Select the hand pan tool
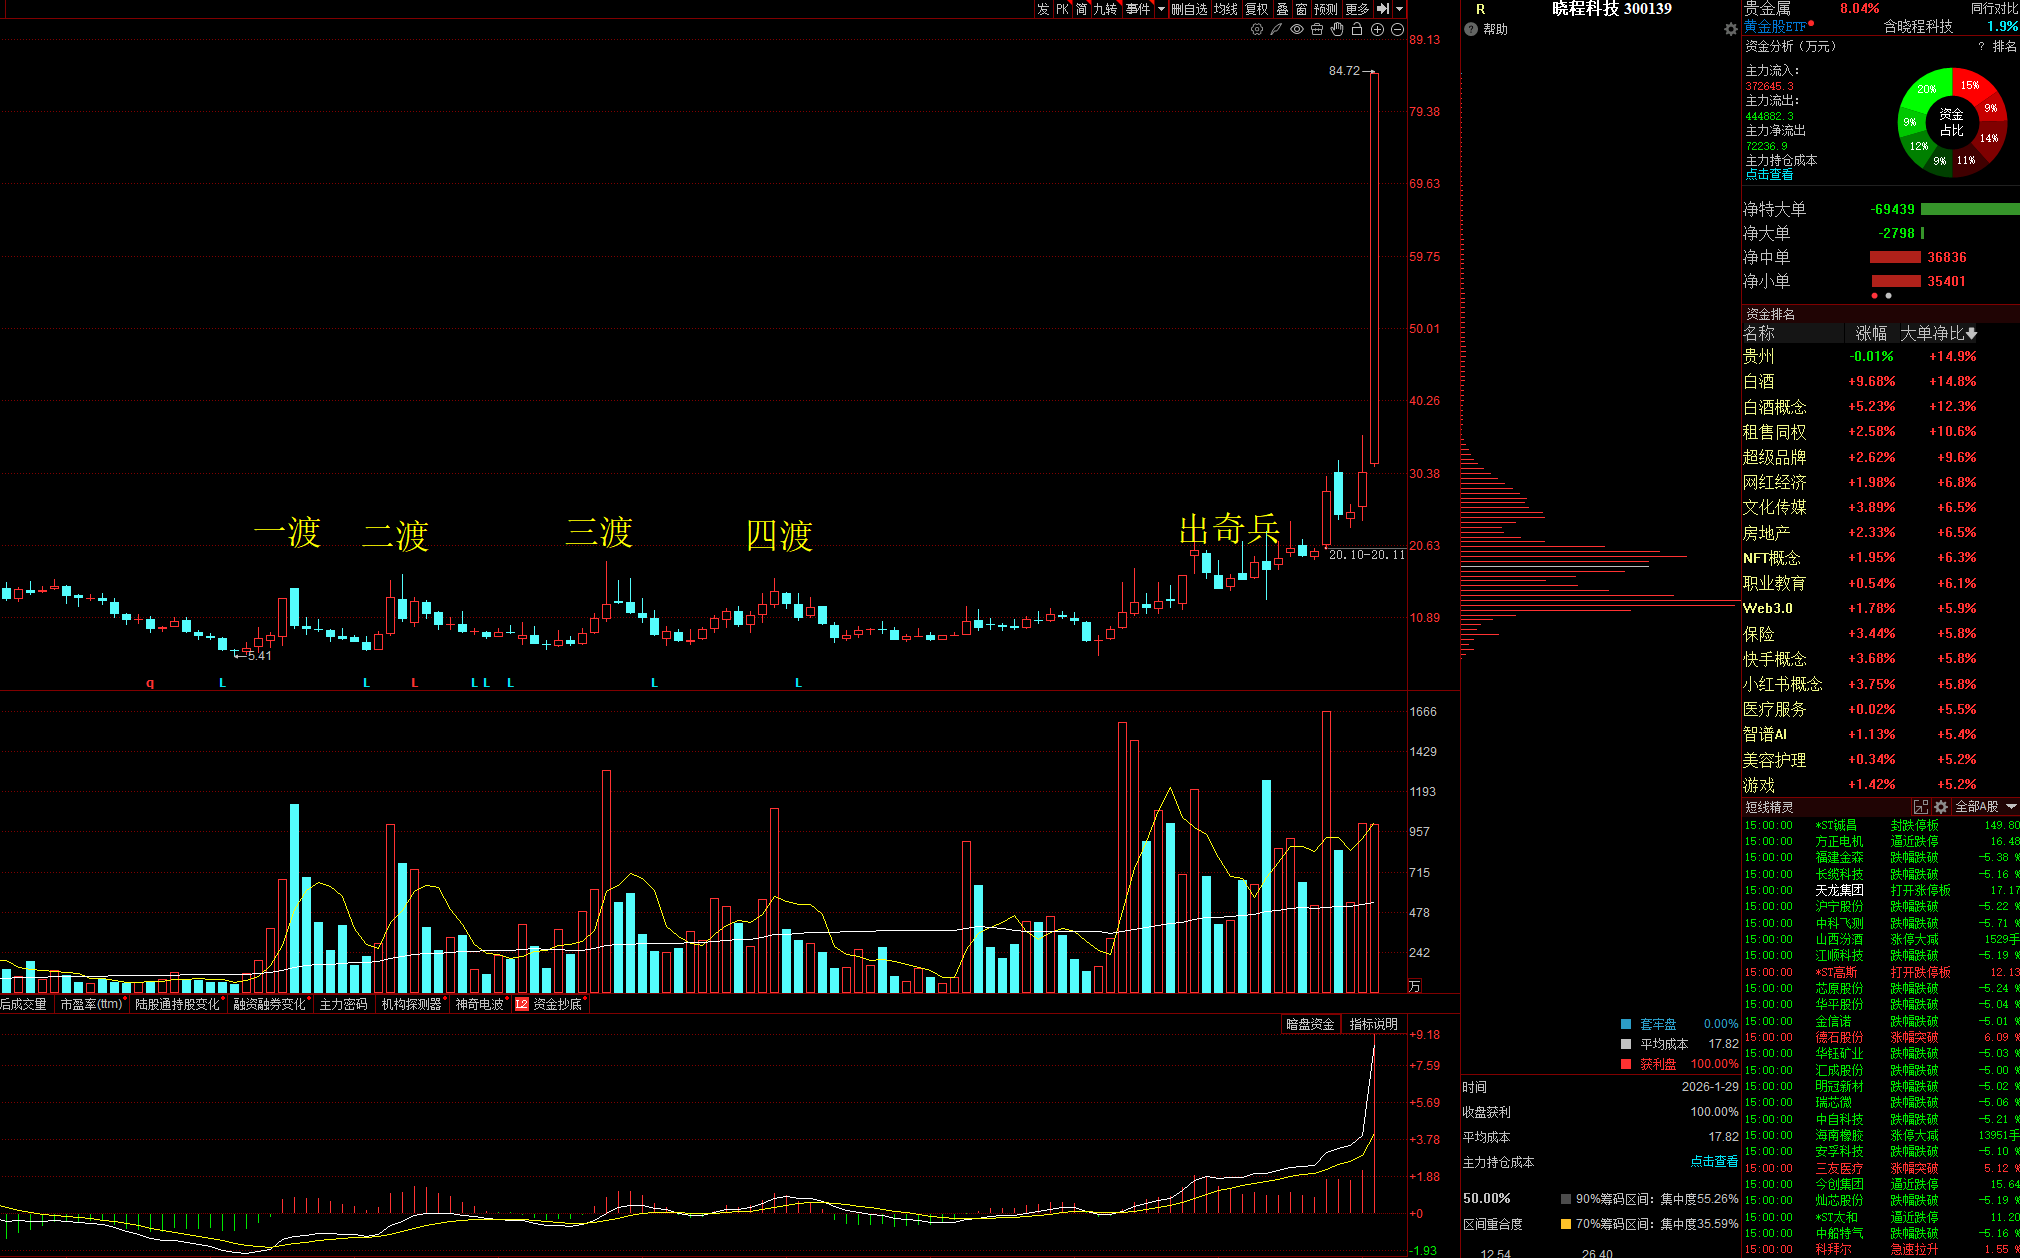This screenshot has height=1258, width=2020. pos(1337,30)
